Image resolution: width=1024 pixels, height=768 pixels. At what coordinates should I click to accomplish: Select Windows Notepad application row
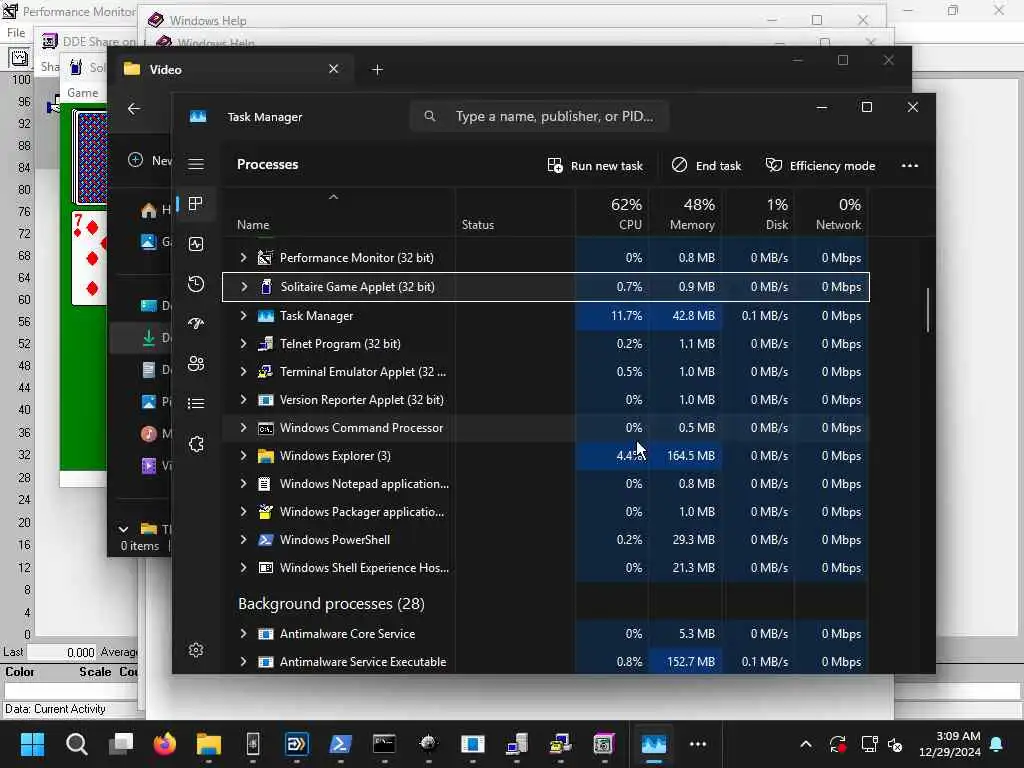[545, 484]
